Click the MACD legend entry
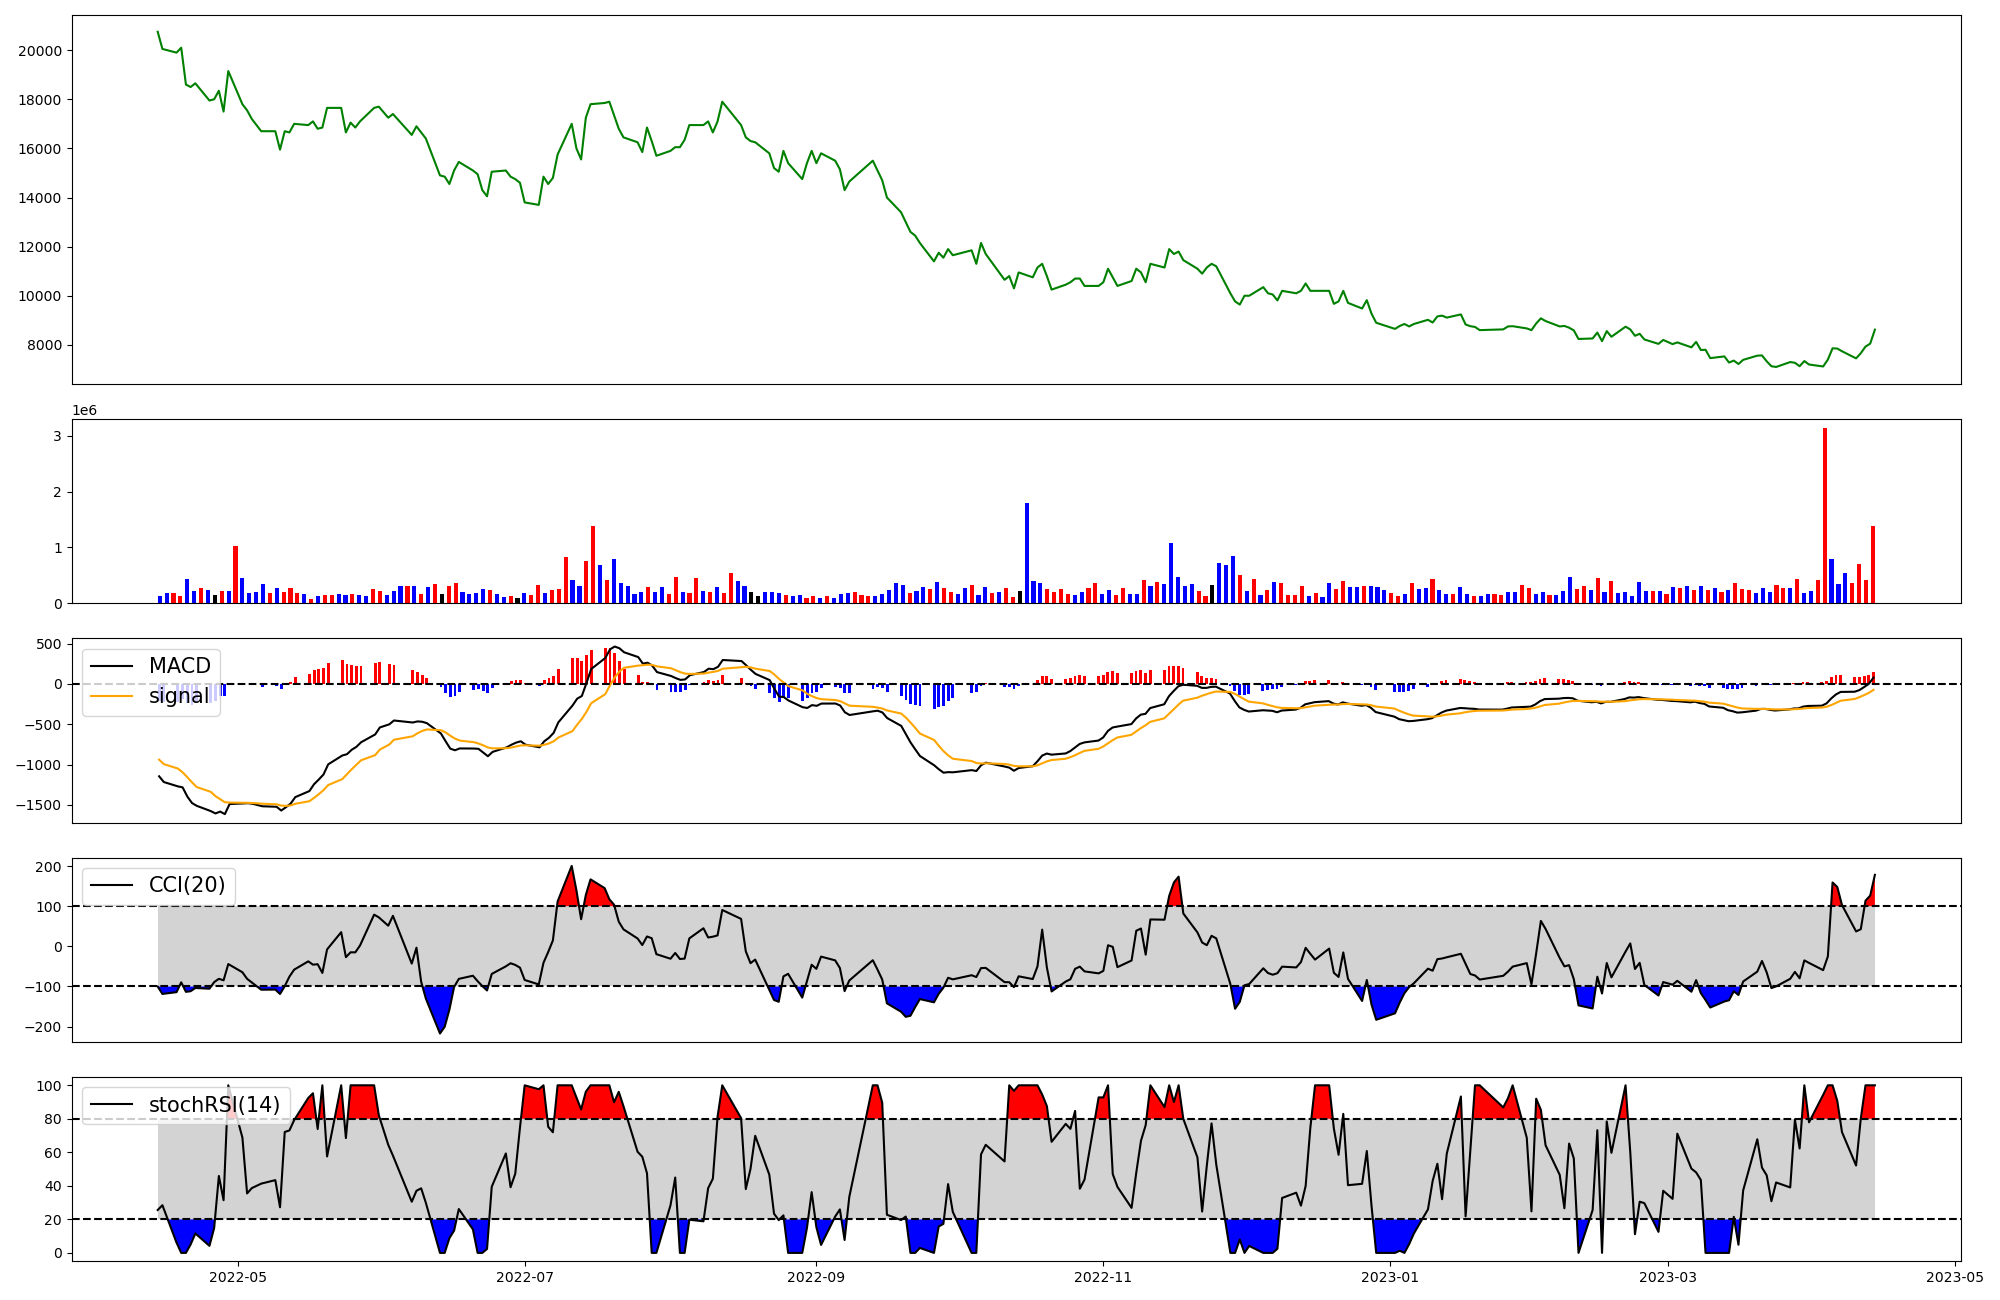The width and height of the screenshot is (2000, 1300). coord(179,666)
